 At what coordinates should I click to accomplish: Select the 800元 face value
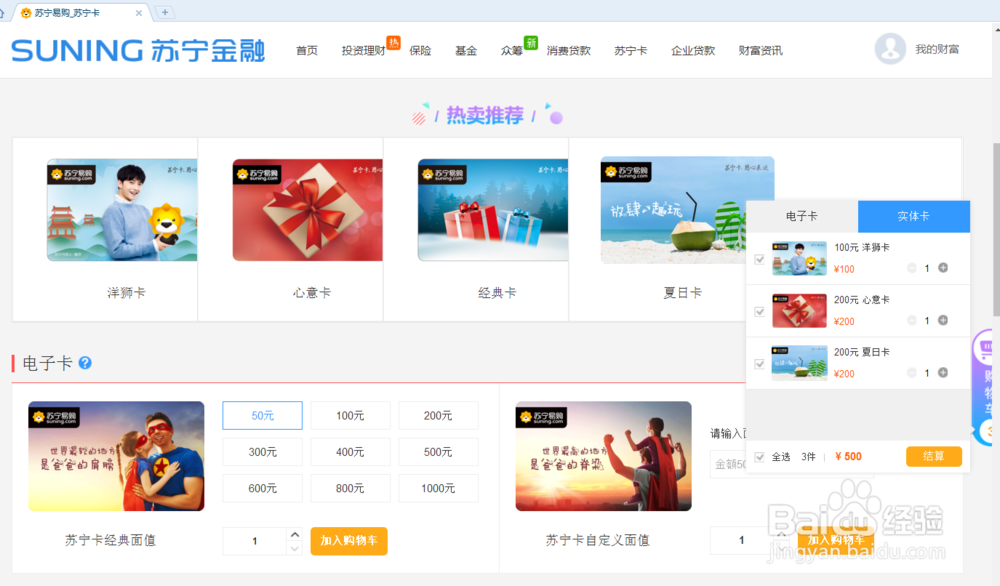pos(350,488)
